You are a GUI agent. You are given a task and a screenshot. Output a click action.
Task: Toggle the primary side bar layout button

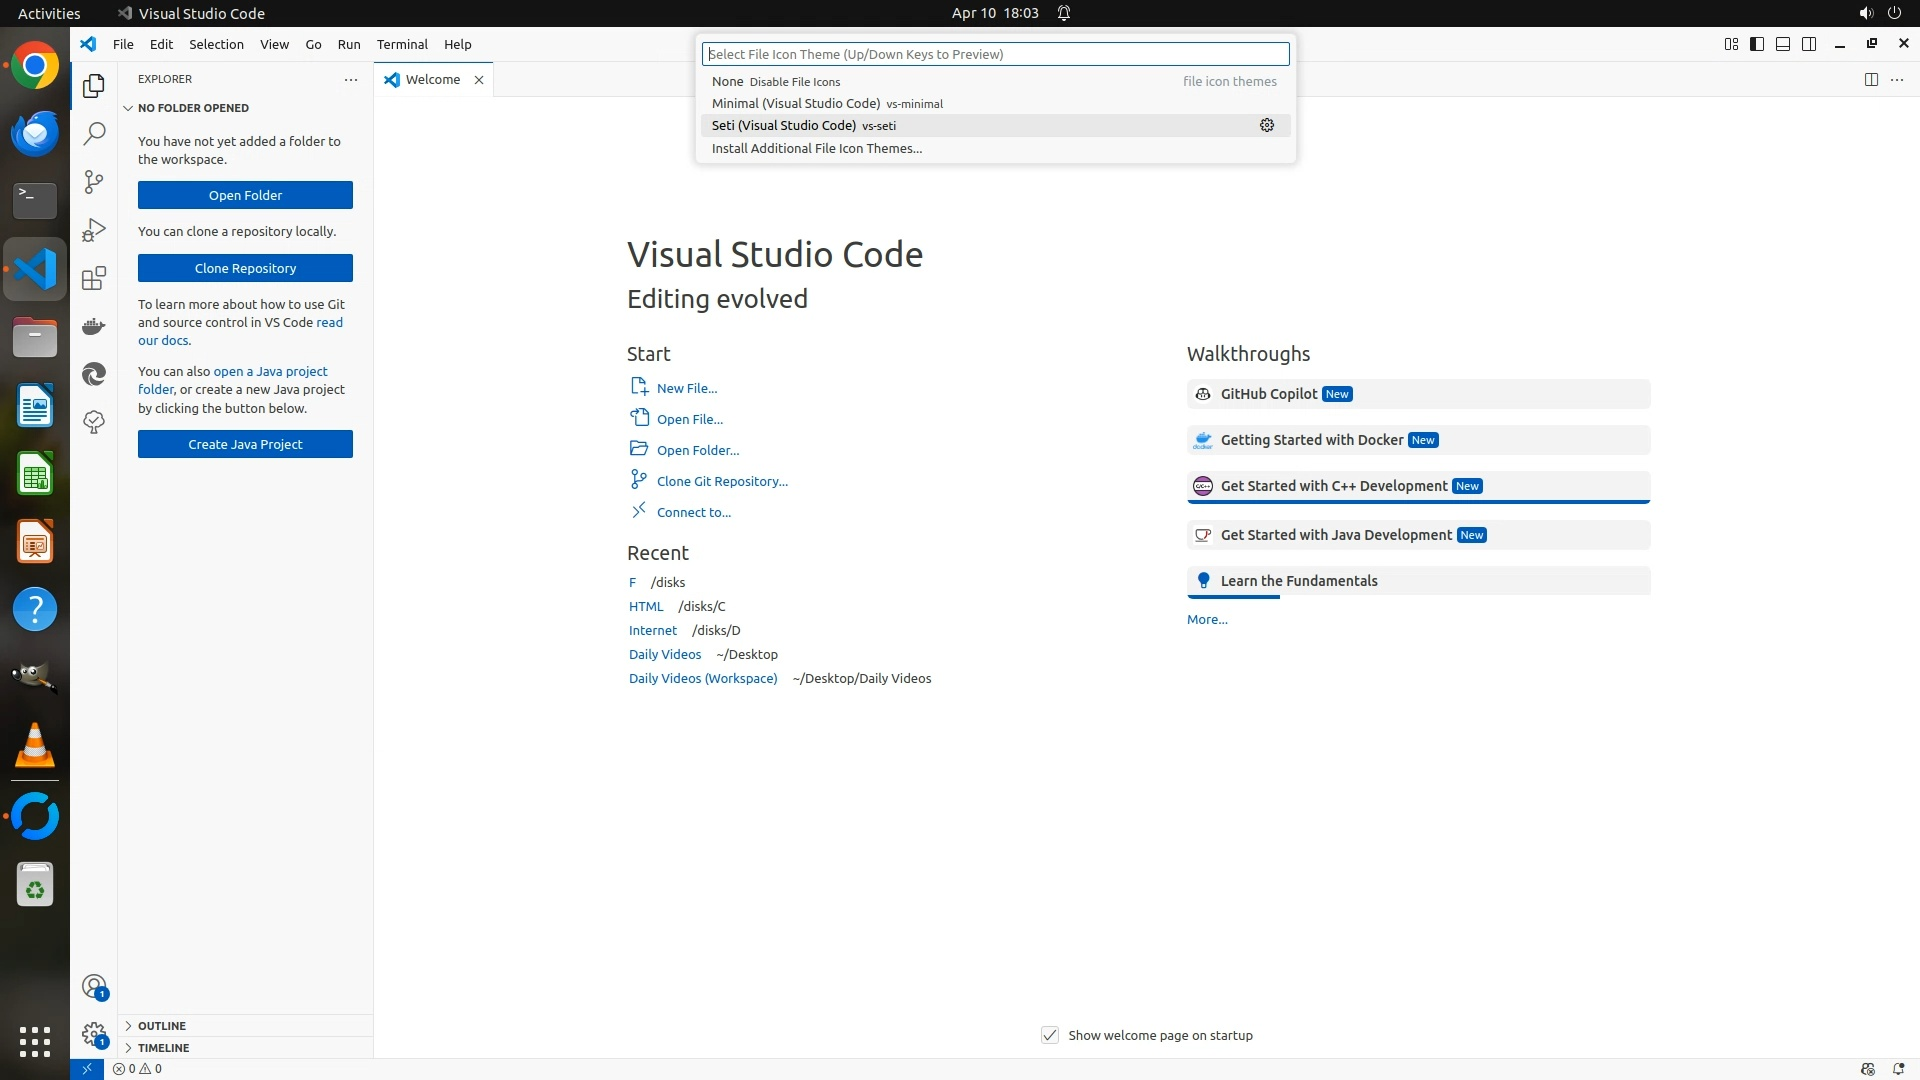coord(1757,44)
